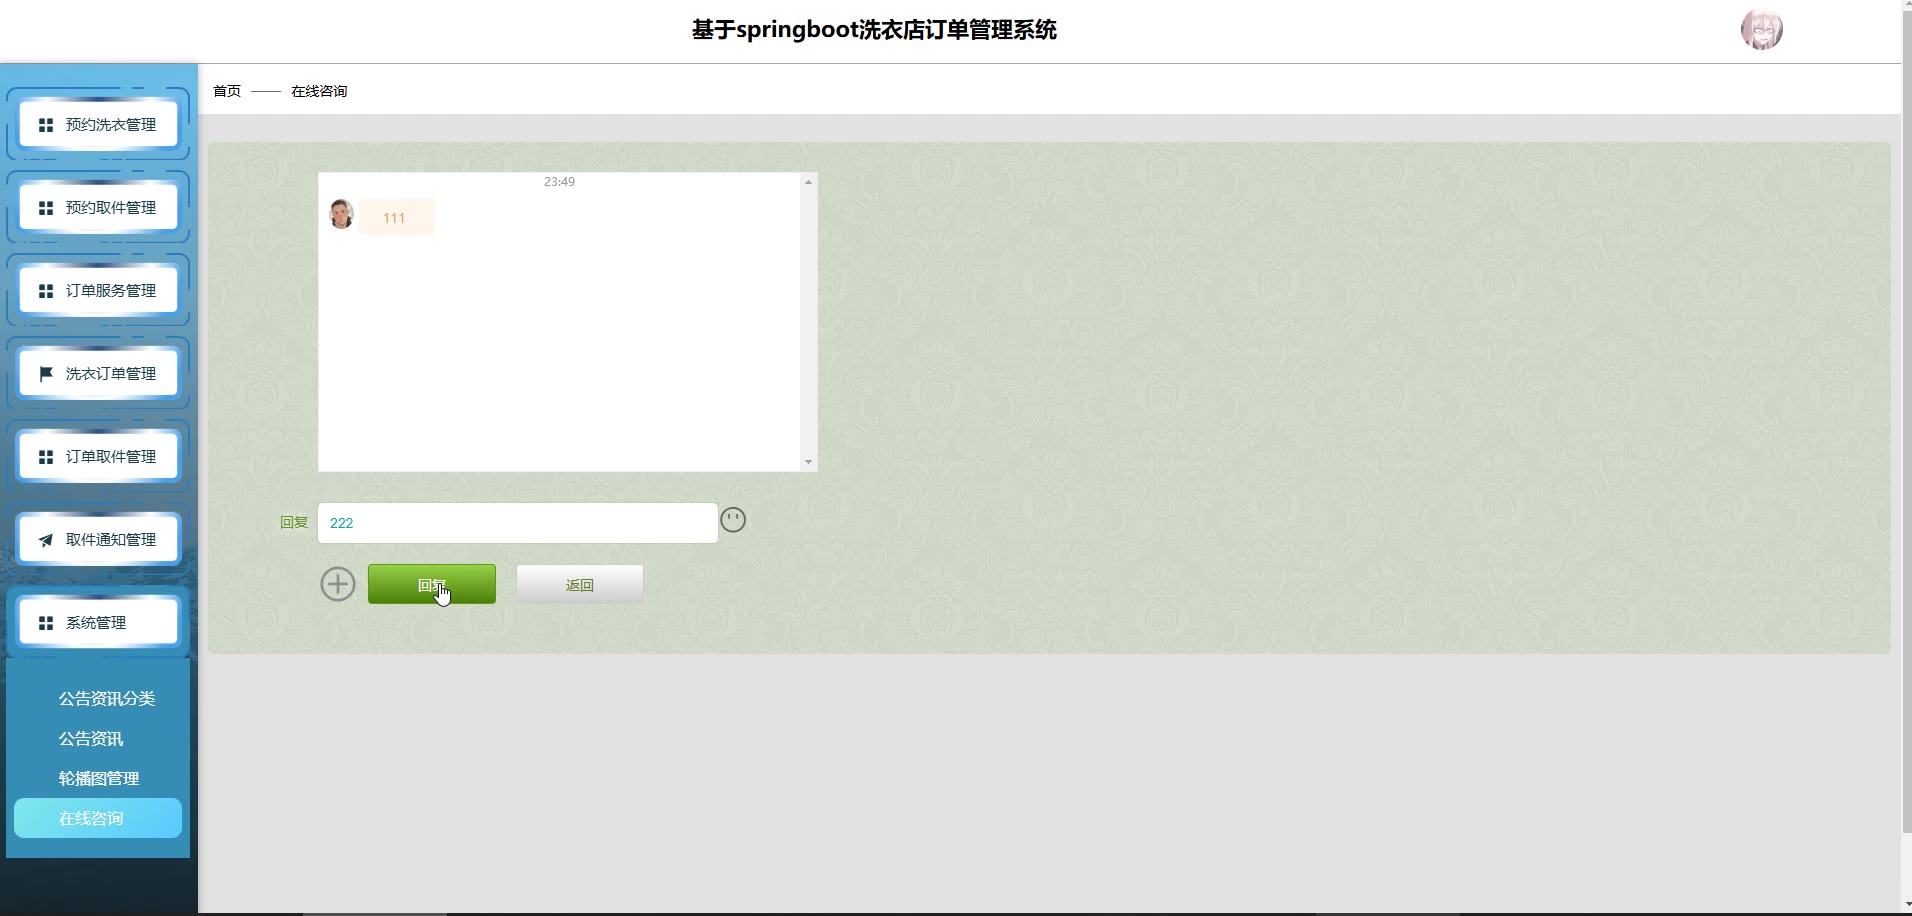Image resolution: width=1912 pixels, height=916 pixels.
Task: Expand the 预约取件管理 menu
Action: [x=98, y=208]
